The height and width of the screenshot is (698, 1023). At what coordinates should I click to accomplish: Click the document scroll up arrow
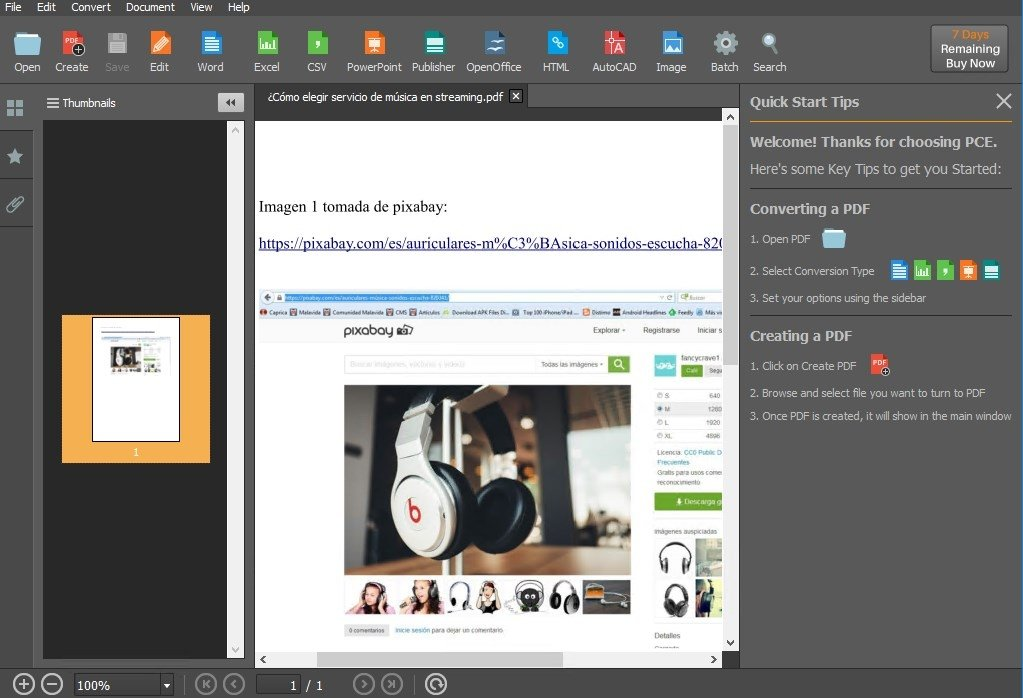coord(730,117)
